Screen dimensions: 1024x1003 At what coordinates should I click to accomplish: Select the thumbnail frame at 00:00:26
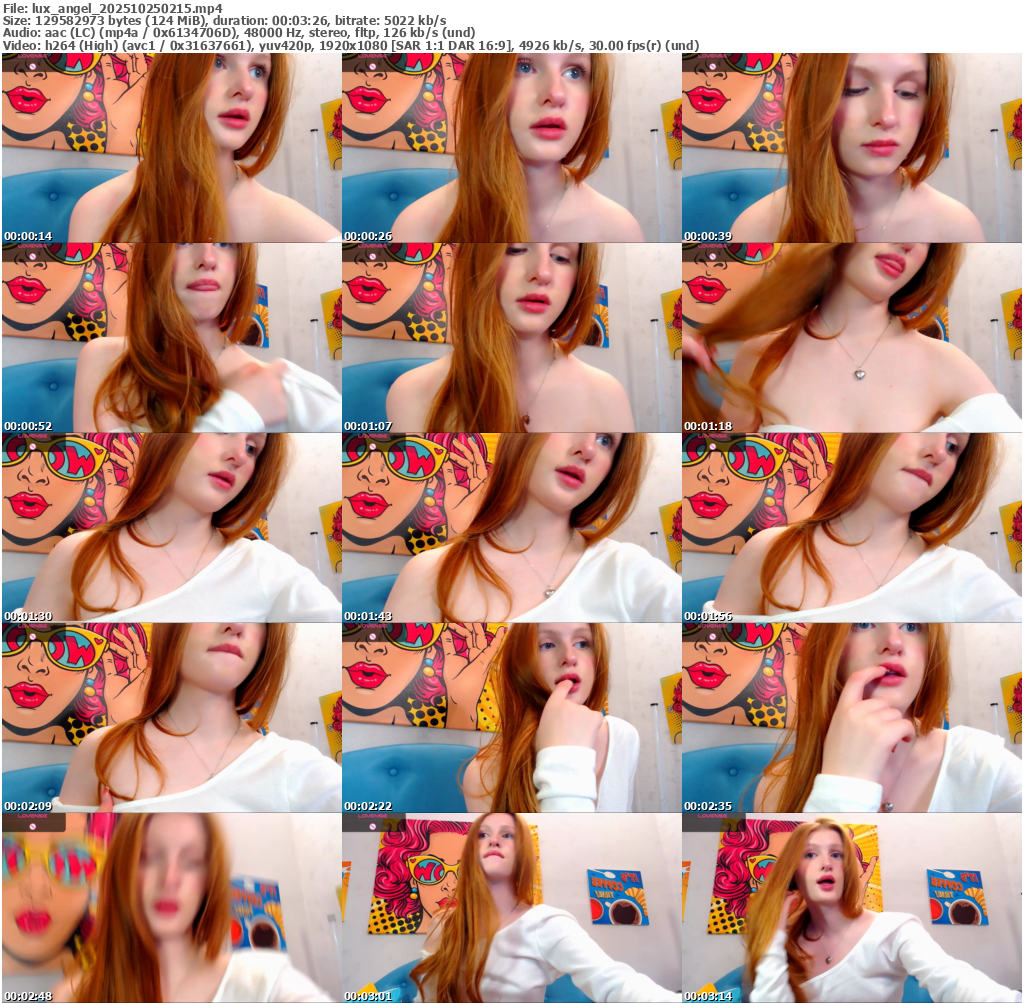[x=511, y=148]
